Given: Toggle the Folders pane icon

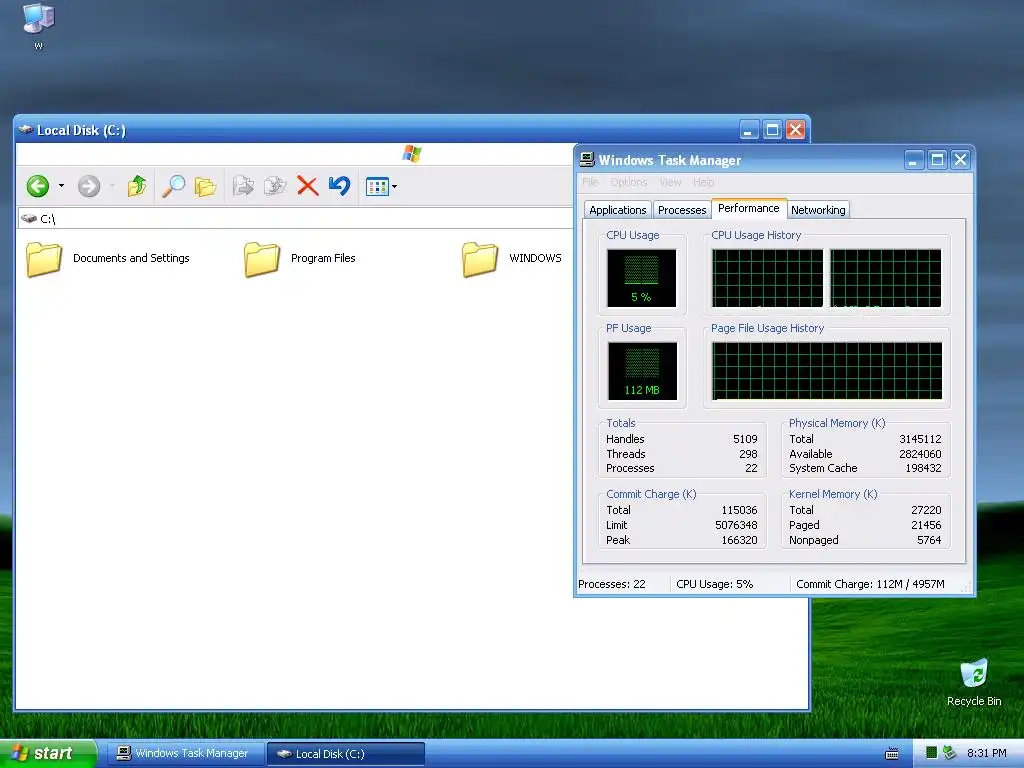Looking at the screenshot, I should click(205, 187).
